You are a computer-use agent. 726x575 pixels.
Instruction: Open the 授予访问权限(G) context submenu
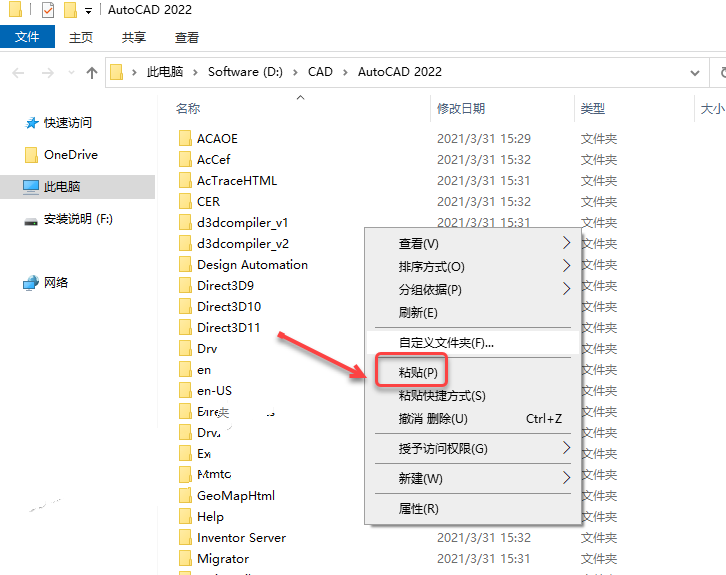tap(473, 449)
